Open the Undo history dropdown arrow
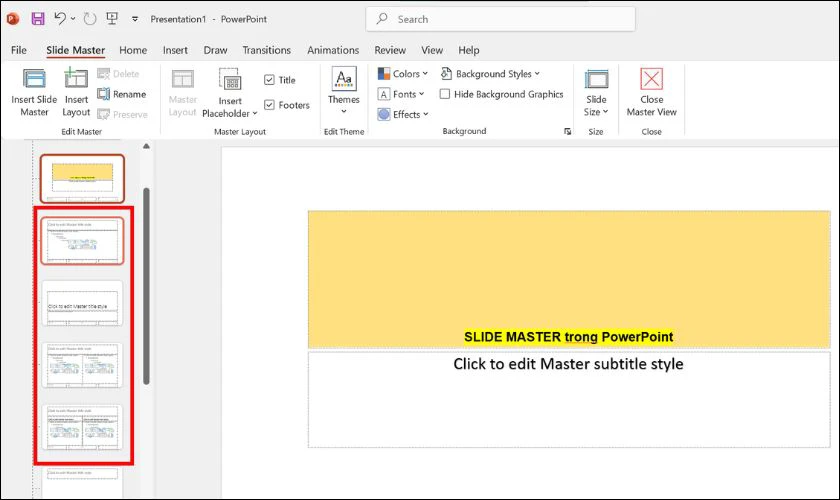The height and width of the screenshot is (500, 840). pos(73,19)
